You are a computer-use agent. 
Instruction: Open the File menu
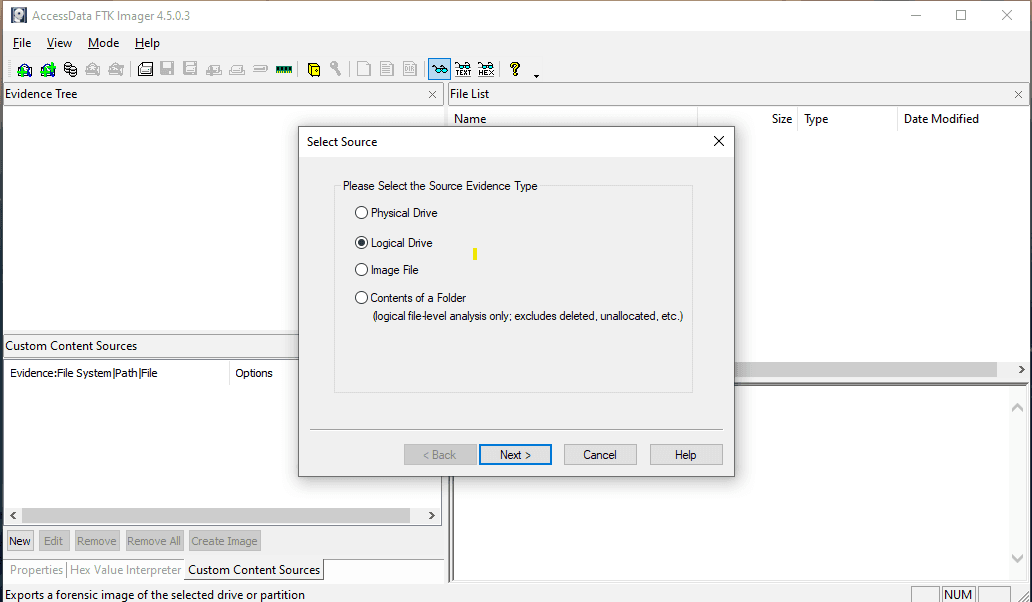point(22,43)
